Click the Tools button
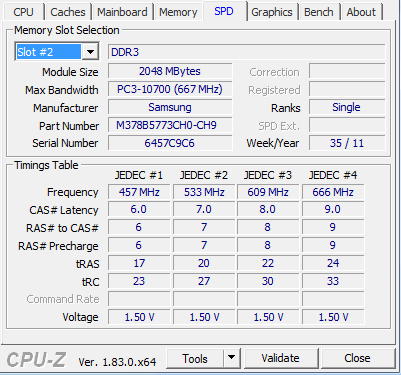 (195, 359)
